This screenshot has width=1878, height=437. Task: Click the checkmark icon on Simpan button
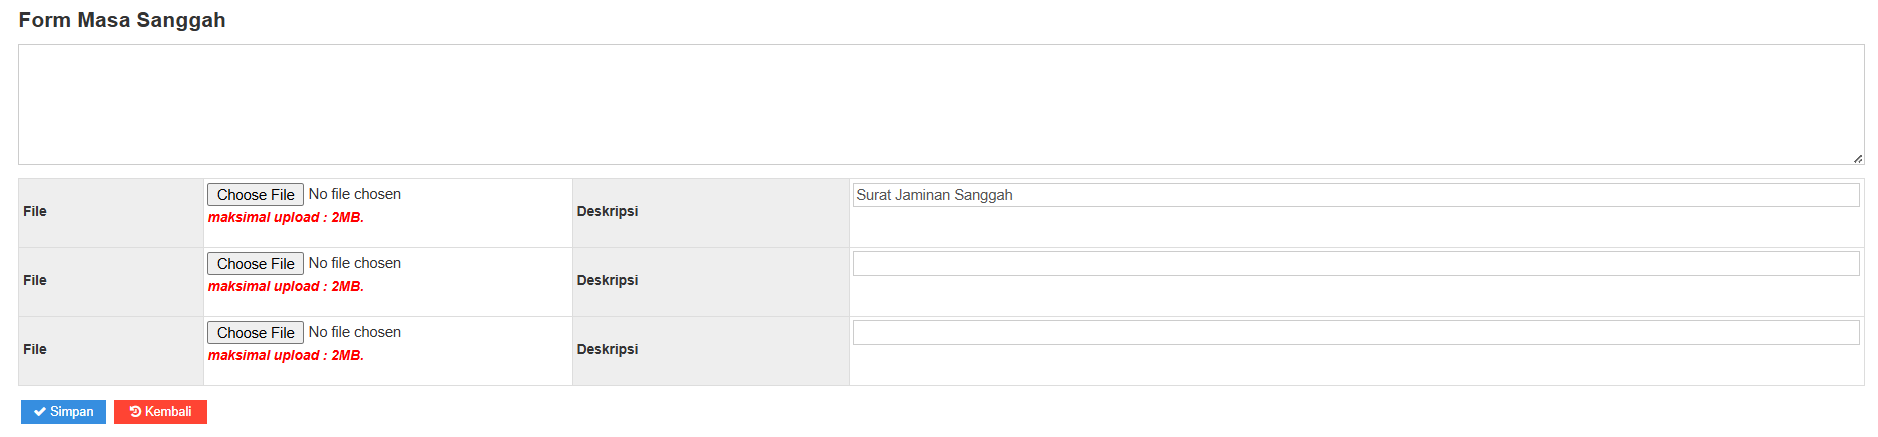(39, 412)
